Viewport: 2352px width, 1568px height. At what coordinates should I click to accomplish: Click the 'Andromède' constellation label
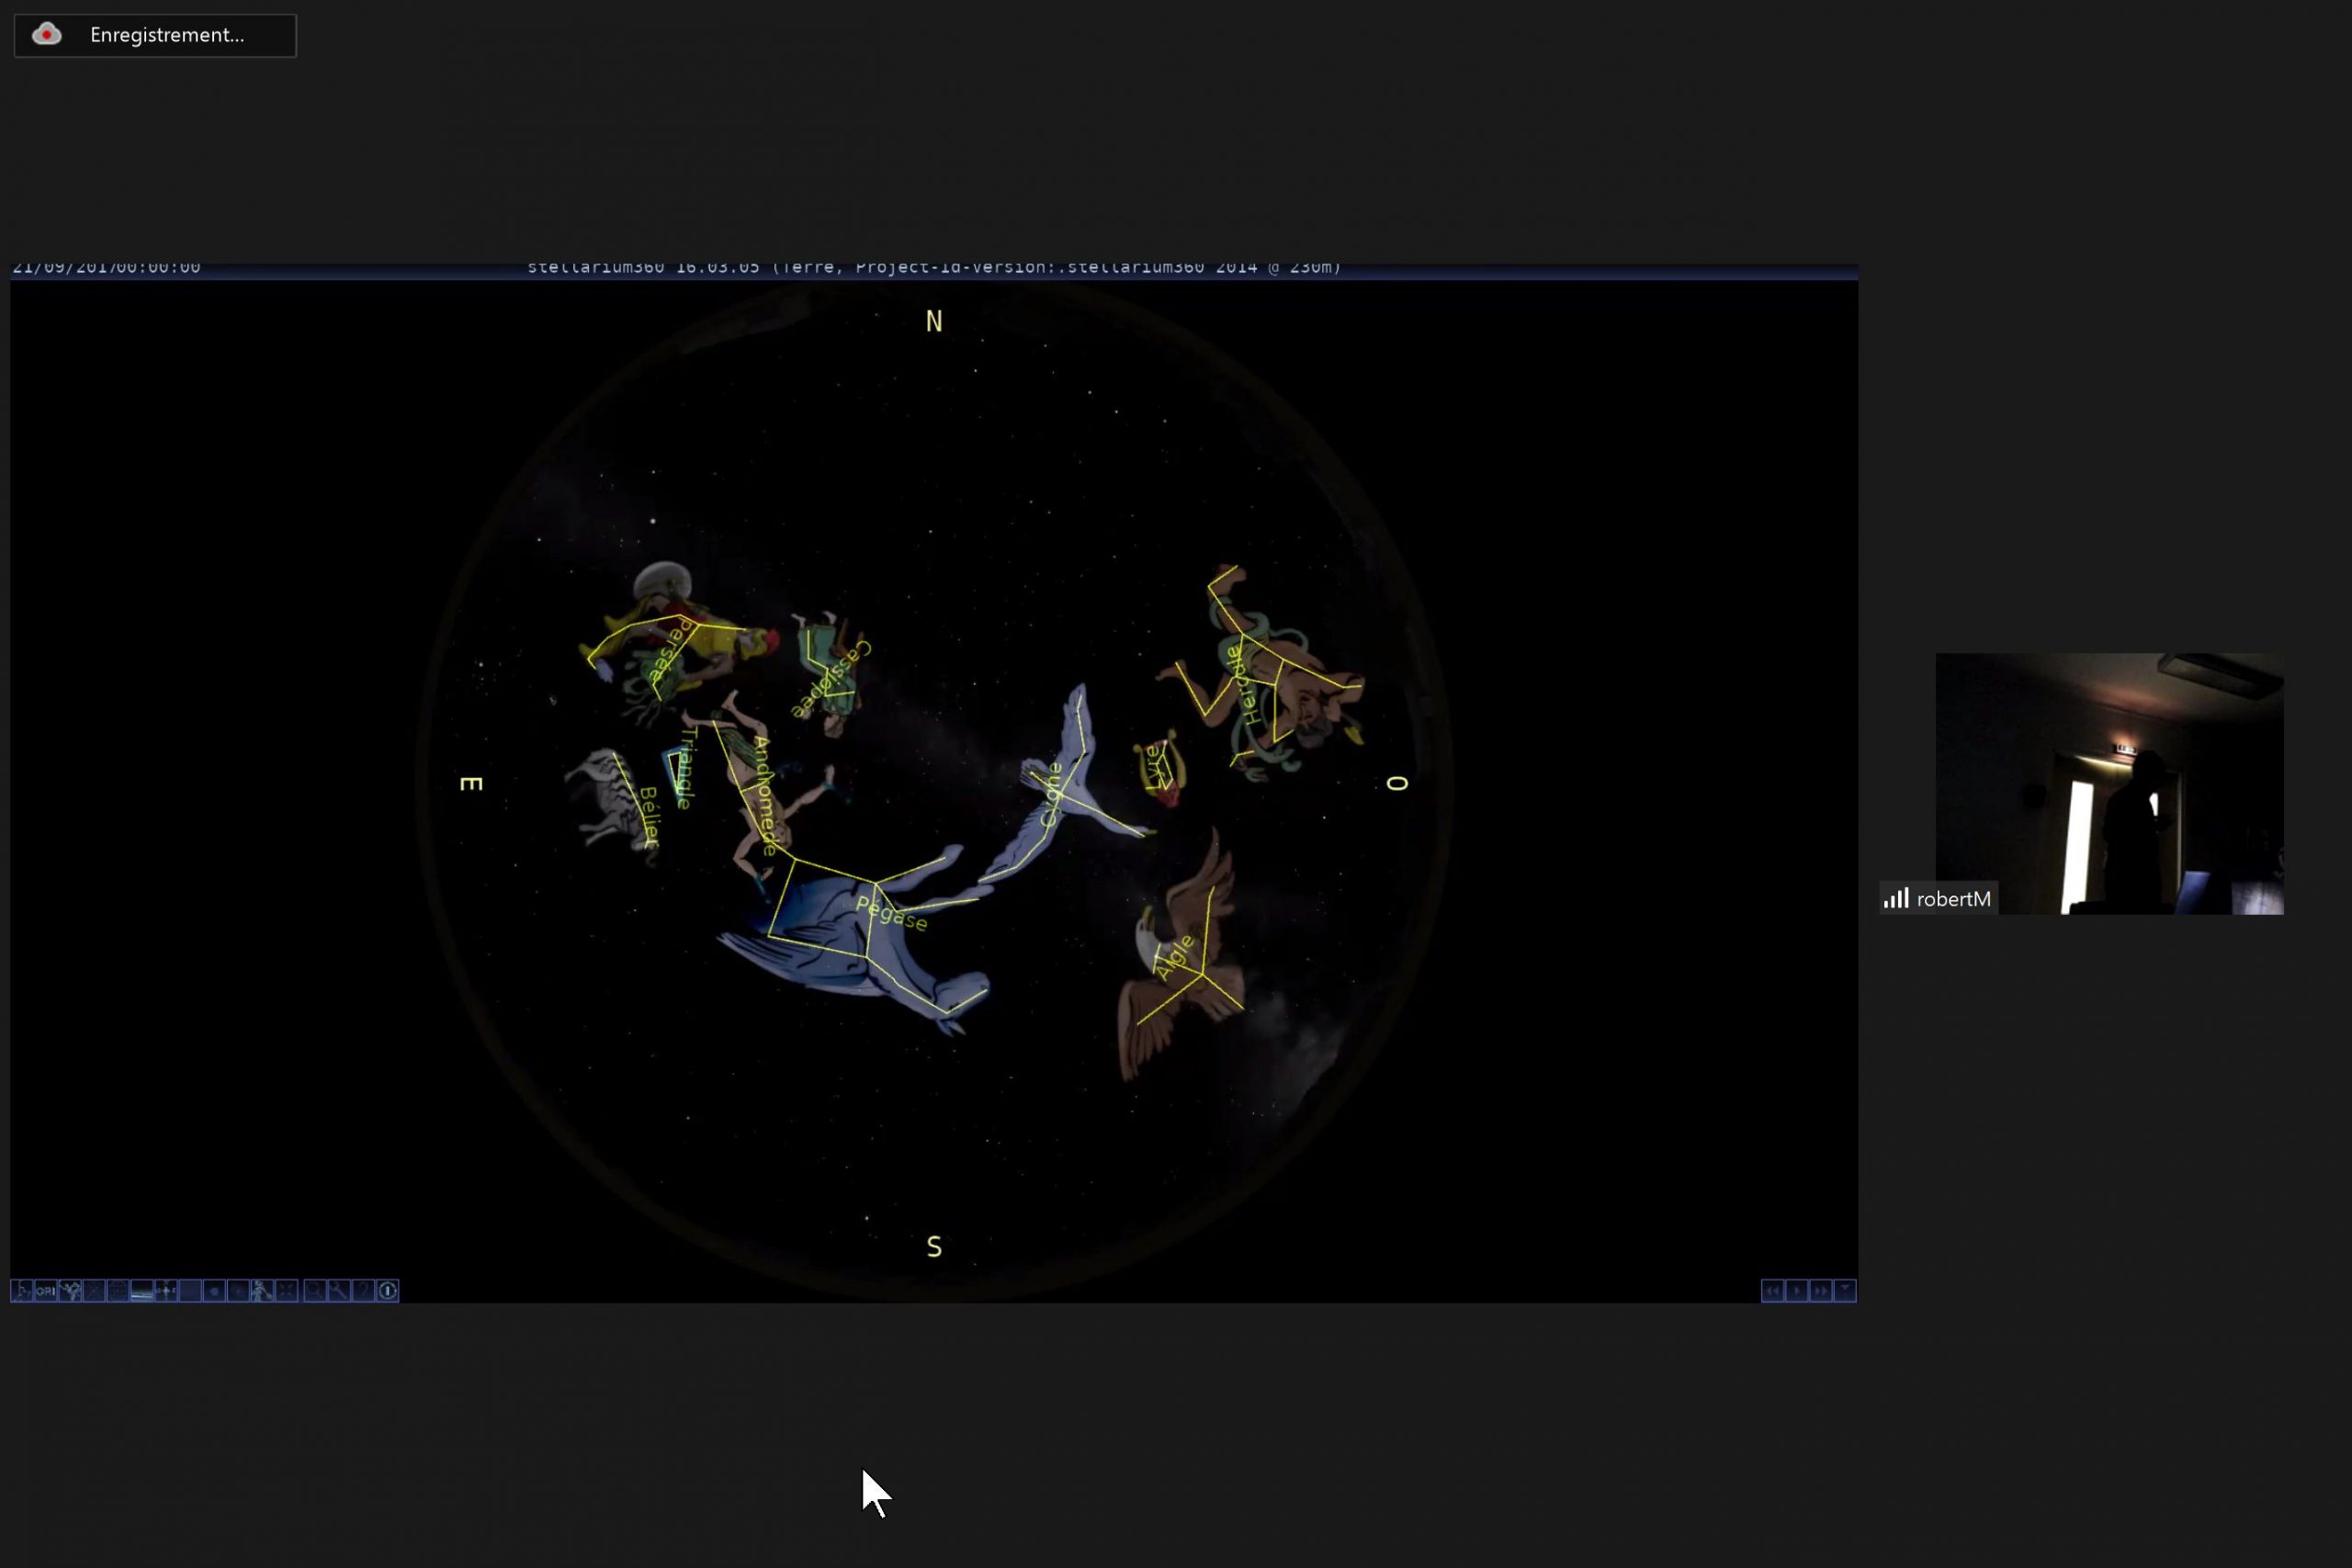tap(764, 796)
